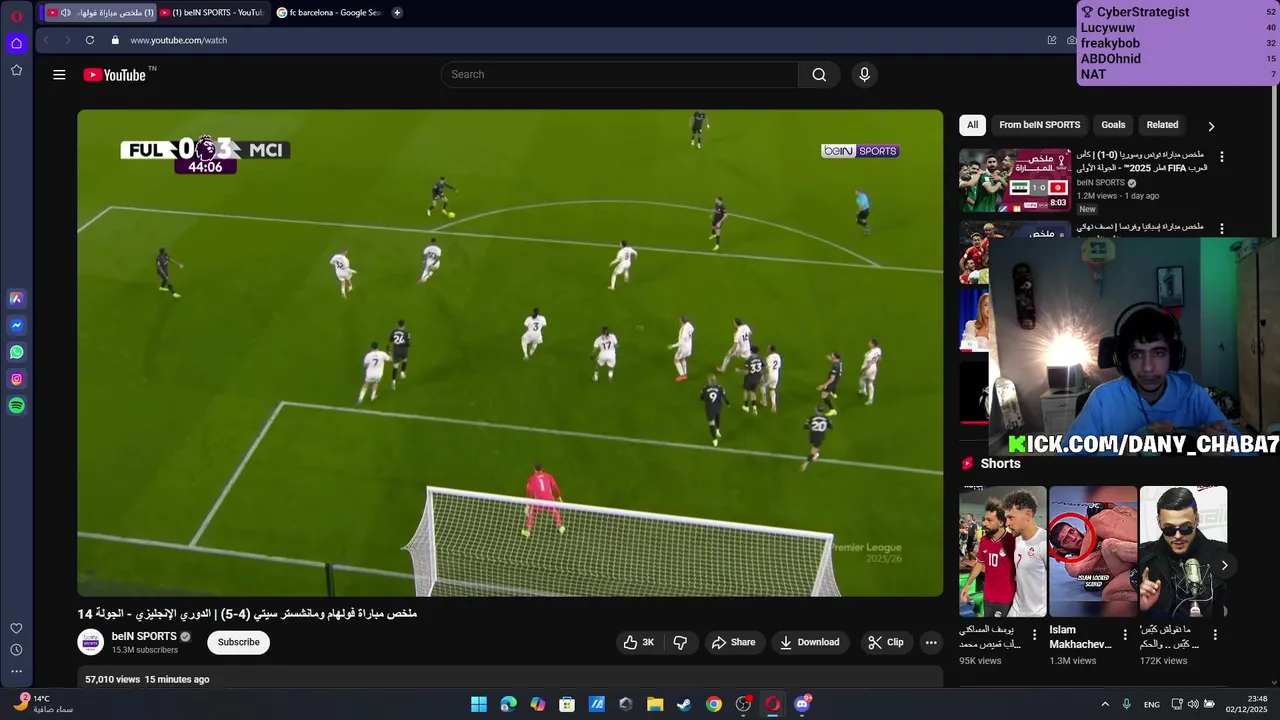Open the short with the man in sunglasses
Image resolution: width=1280 pixels, height=720 pixels.
coord(1183,552)
